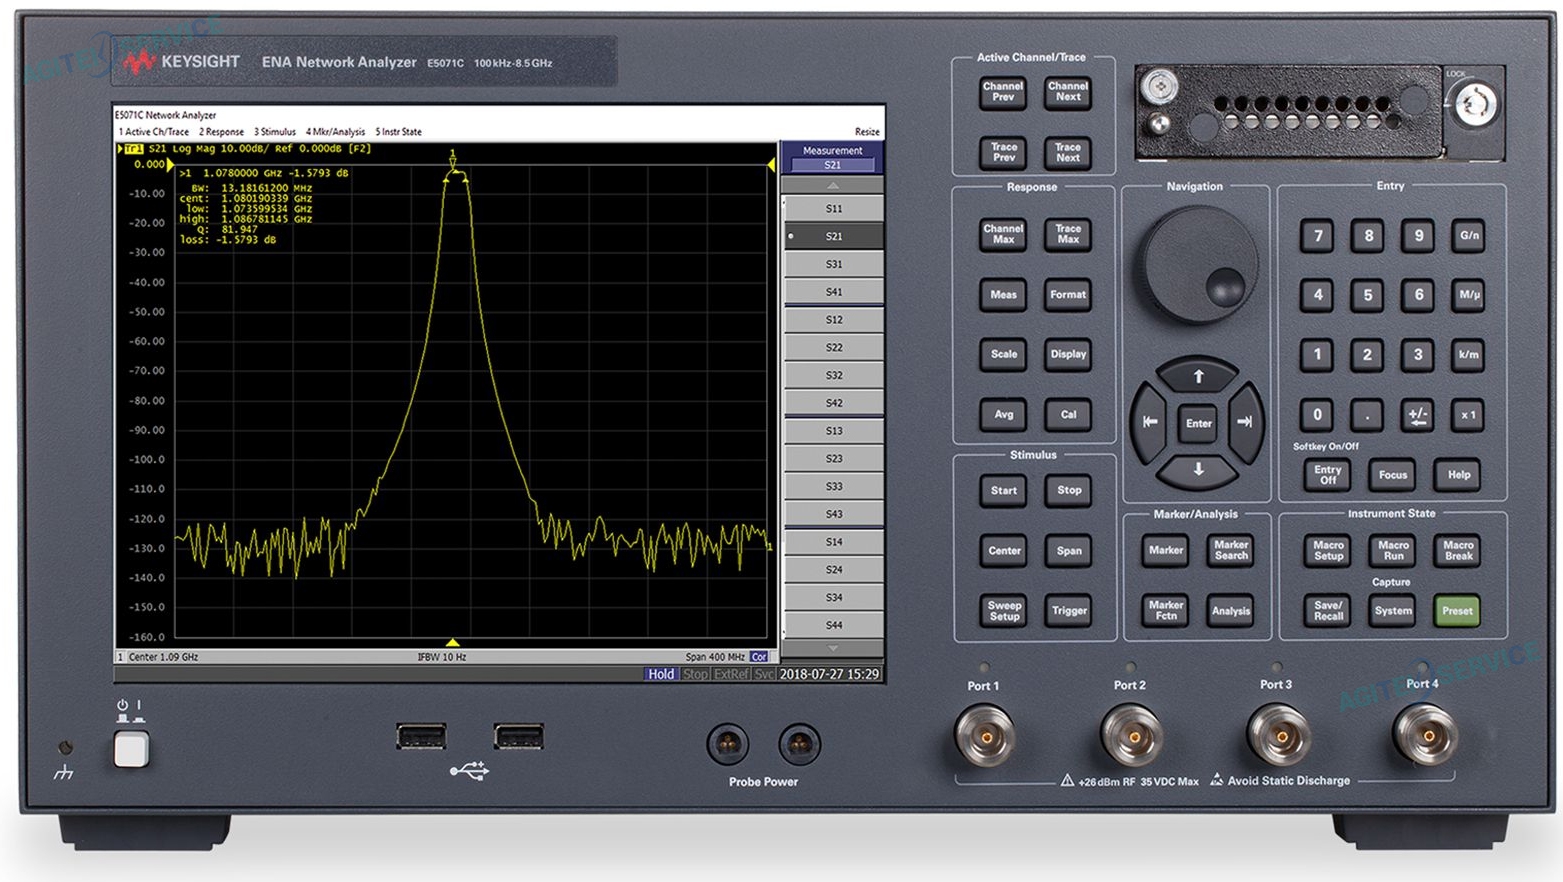Open the Format key

tap(1068, 295)
